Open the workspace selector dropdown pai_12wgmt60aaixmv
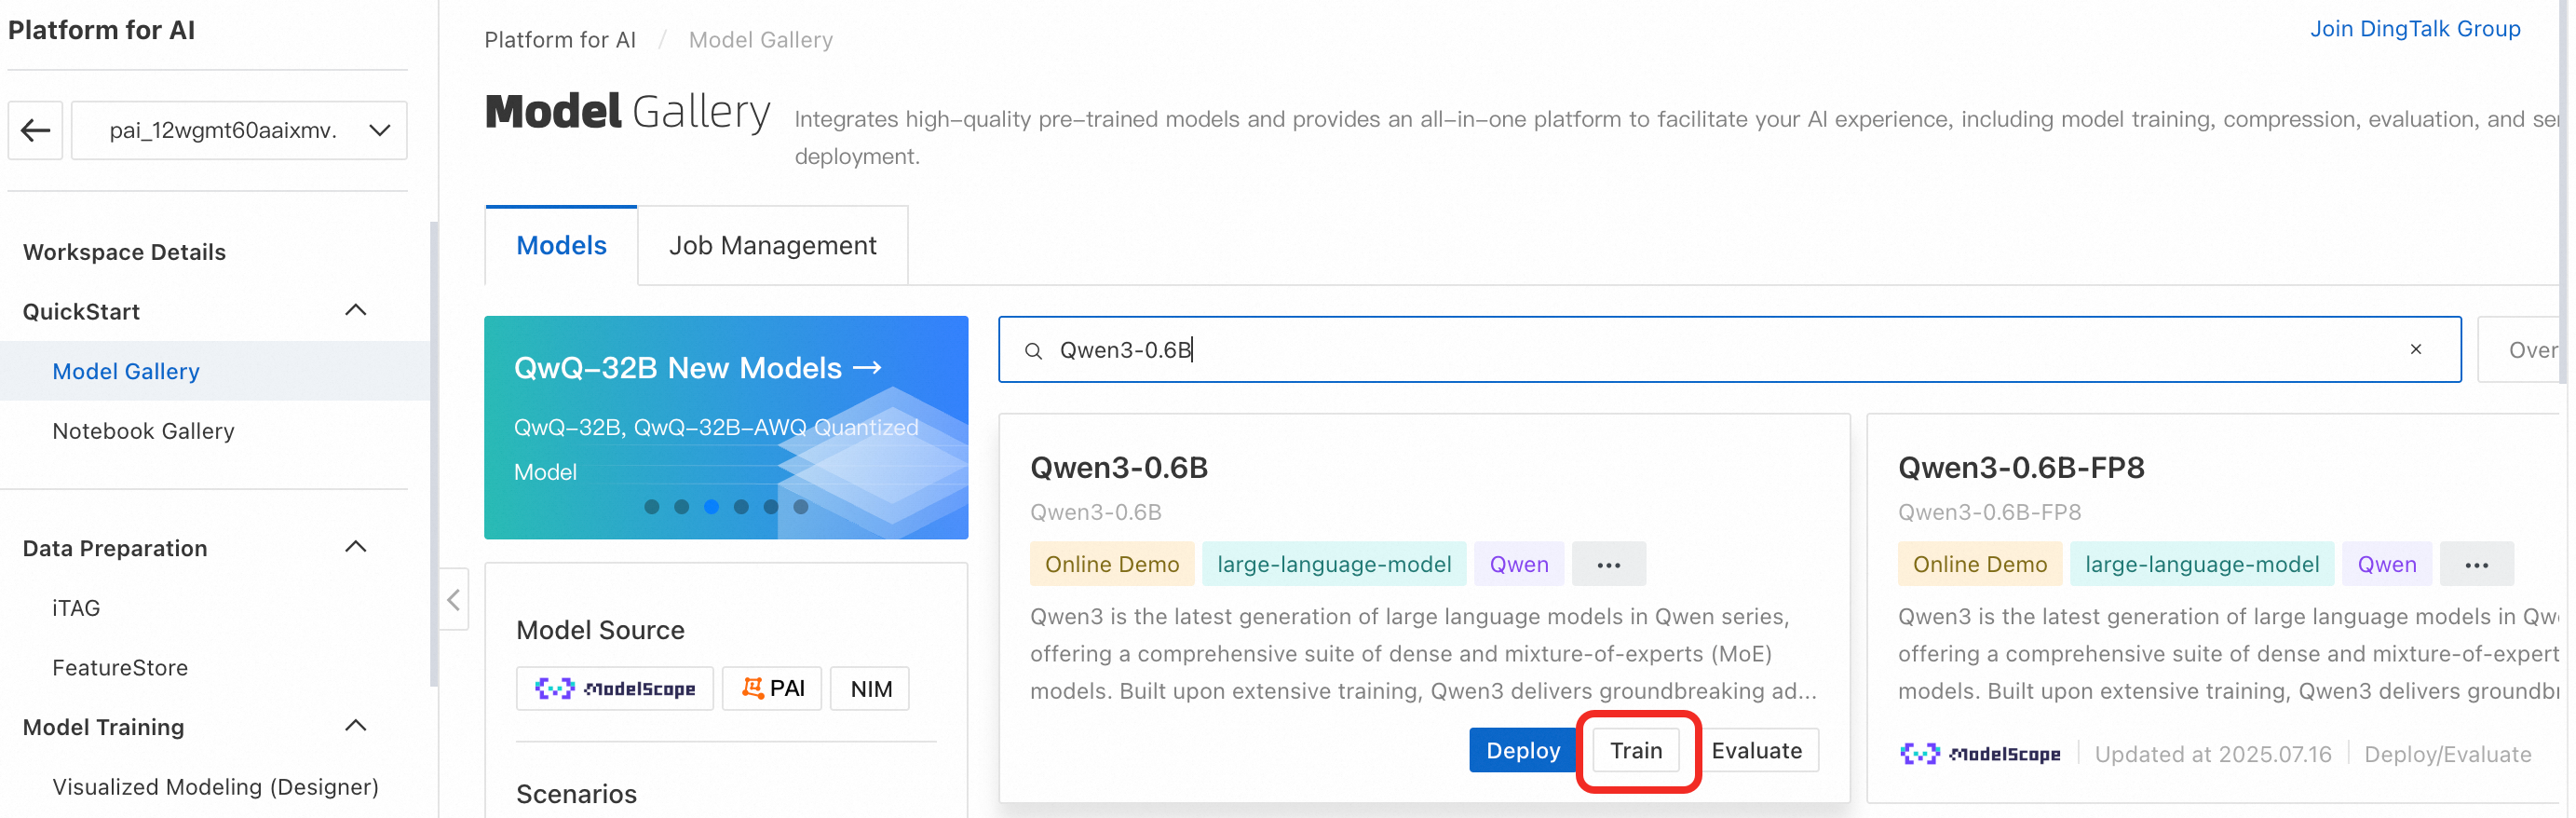Screen dimensions: 2576x818 pos(239,130)
